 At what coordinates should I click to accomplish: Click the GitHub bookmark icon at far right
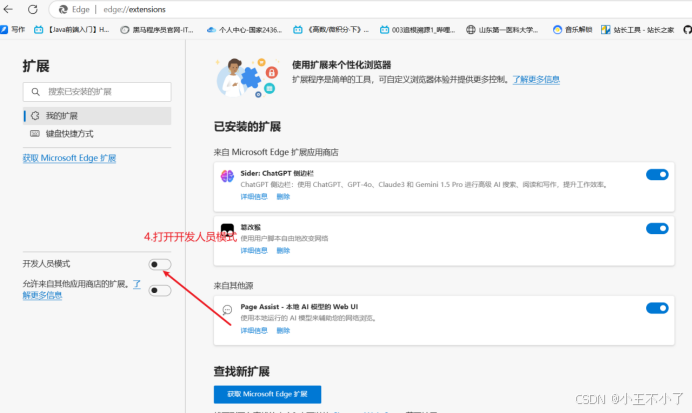point(687,30)
